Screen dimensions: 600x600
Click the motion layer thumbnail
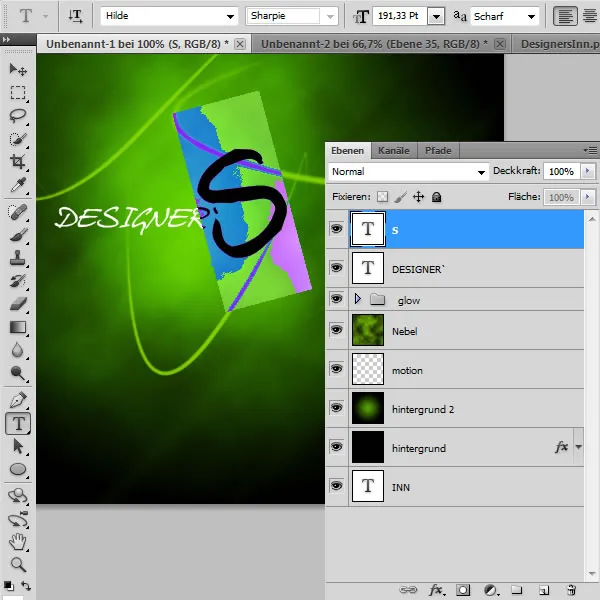pyautogui.click(x=368, y=370)
